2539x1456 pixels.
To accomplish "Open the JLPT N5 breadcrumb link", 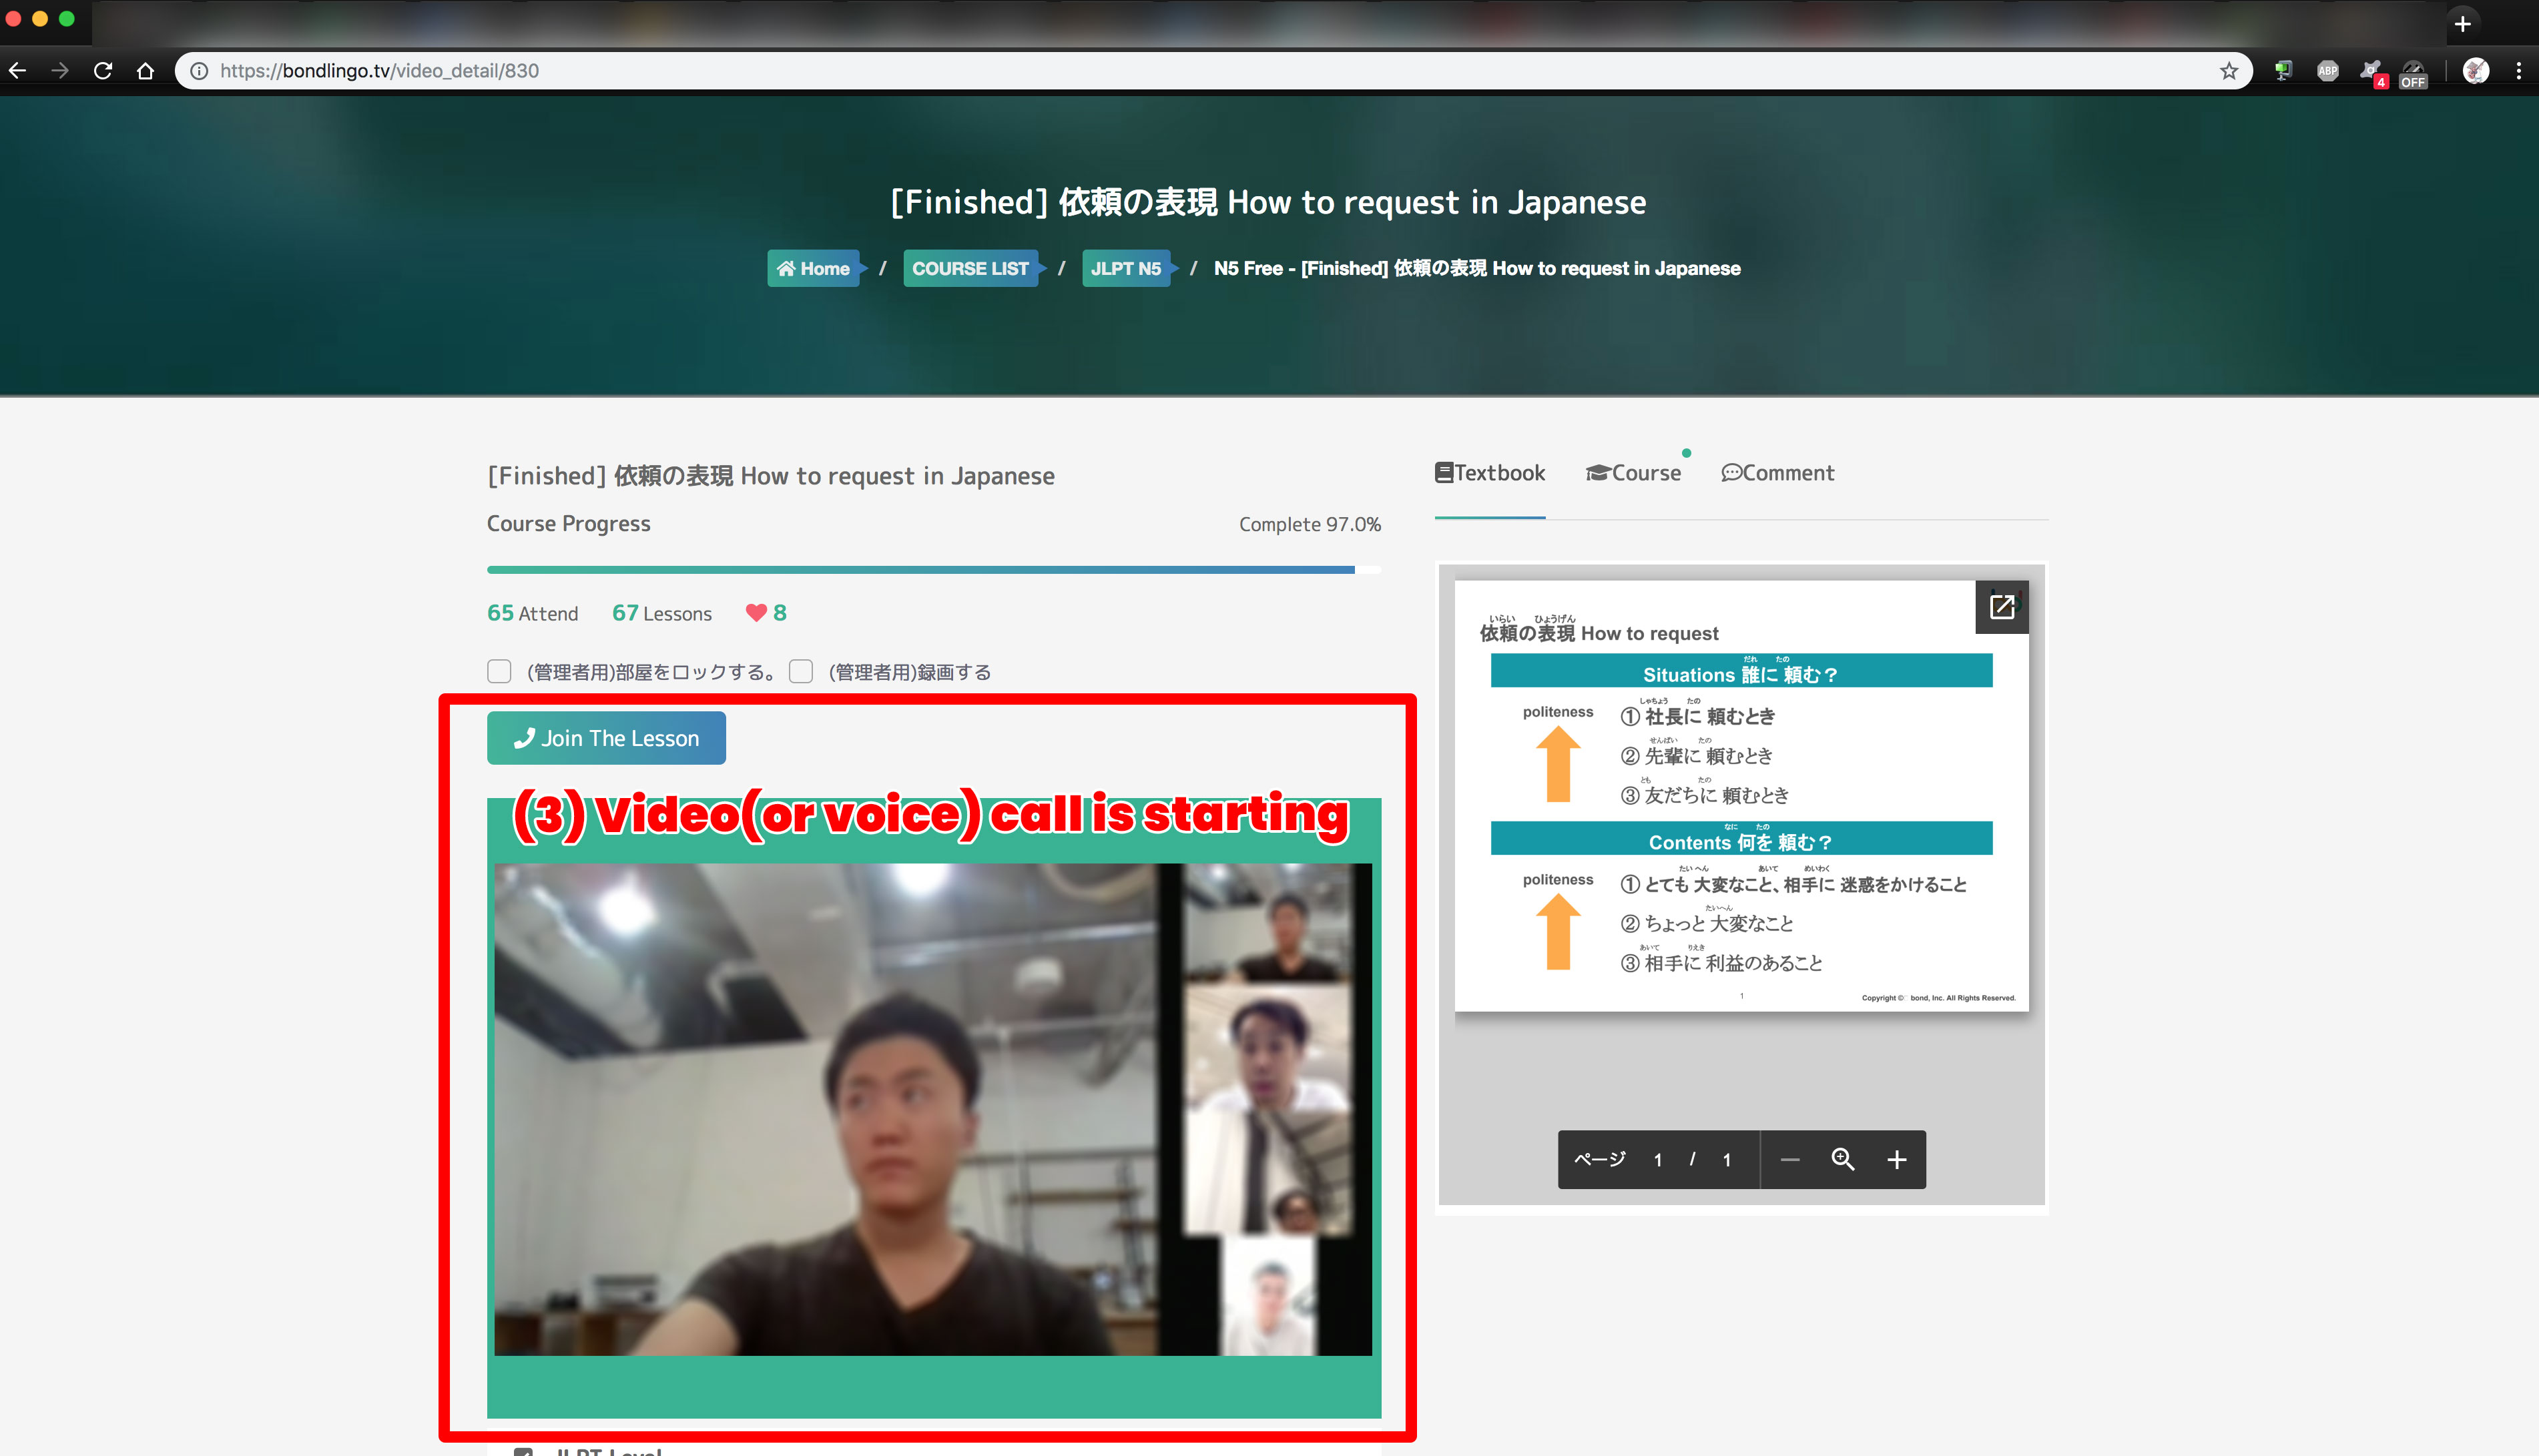I will click(x=1125, y=268).
